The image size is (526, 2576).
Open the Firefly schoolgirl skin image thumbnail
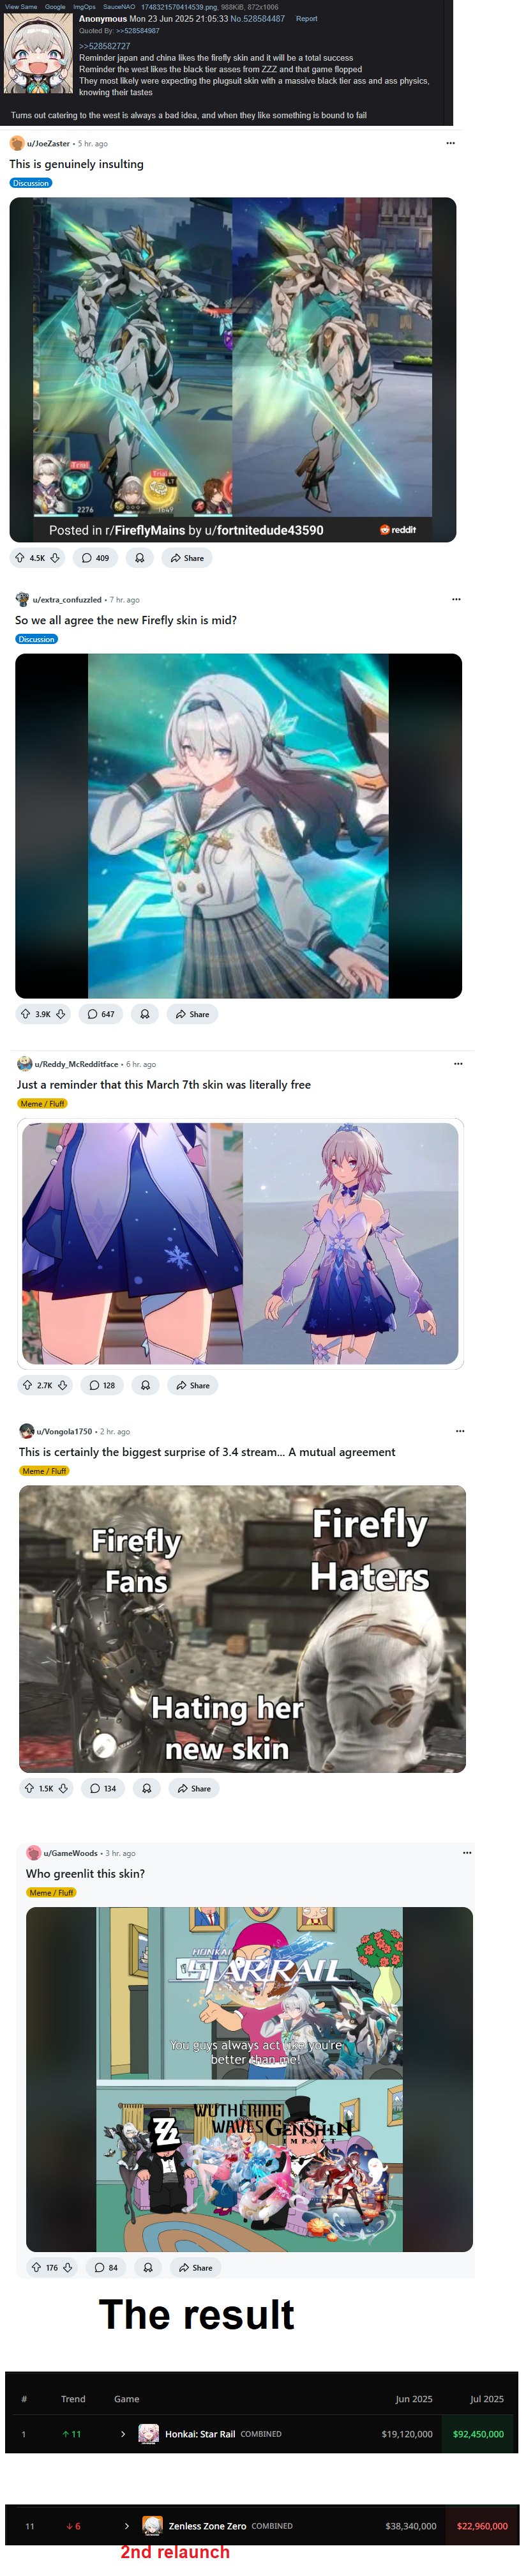coord(238,825)
